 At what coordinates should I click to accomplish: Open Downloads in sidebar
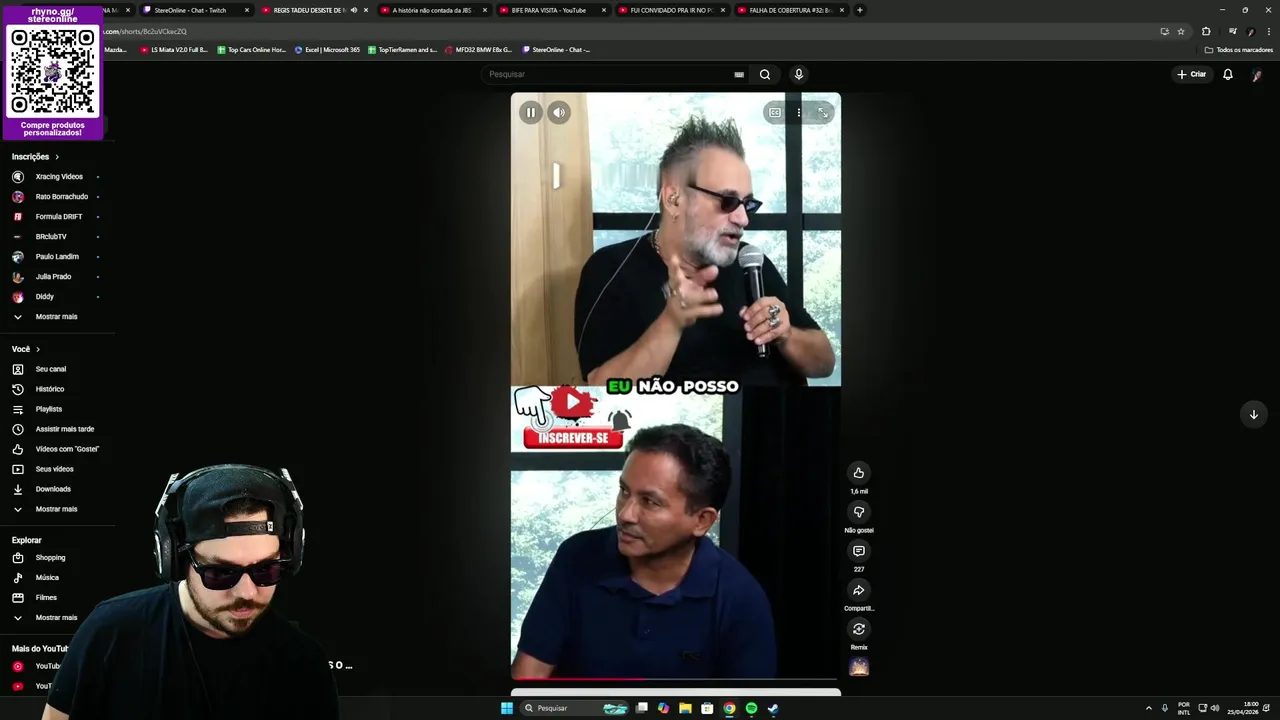pyautogui.click(x=55, y=489)
